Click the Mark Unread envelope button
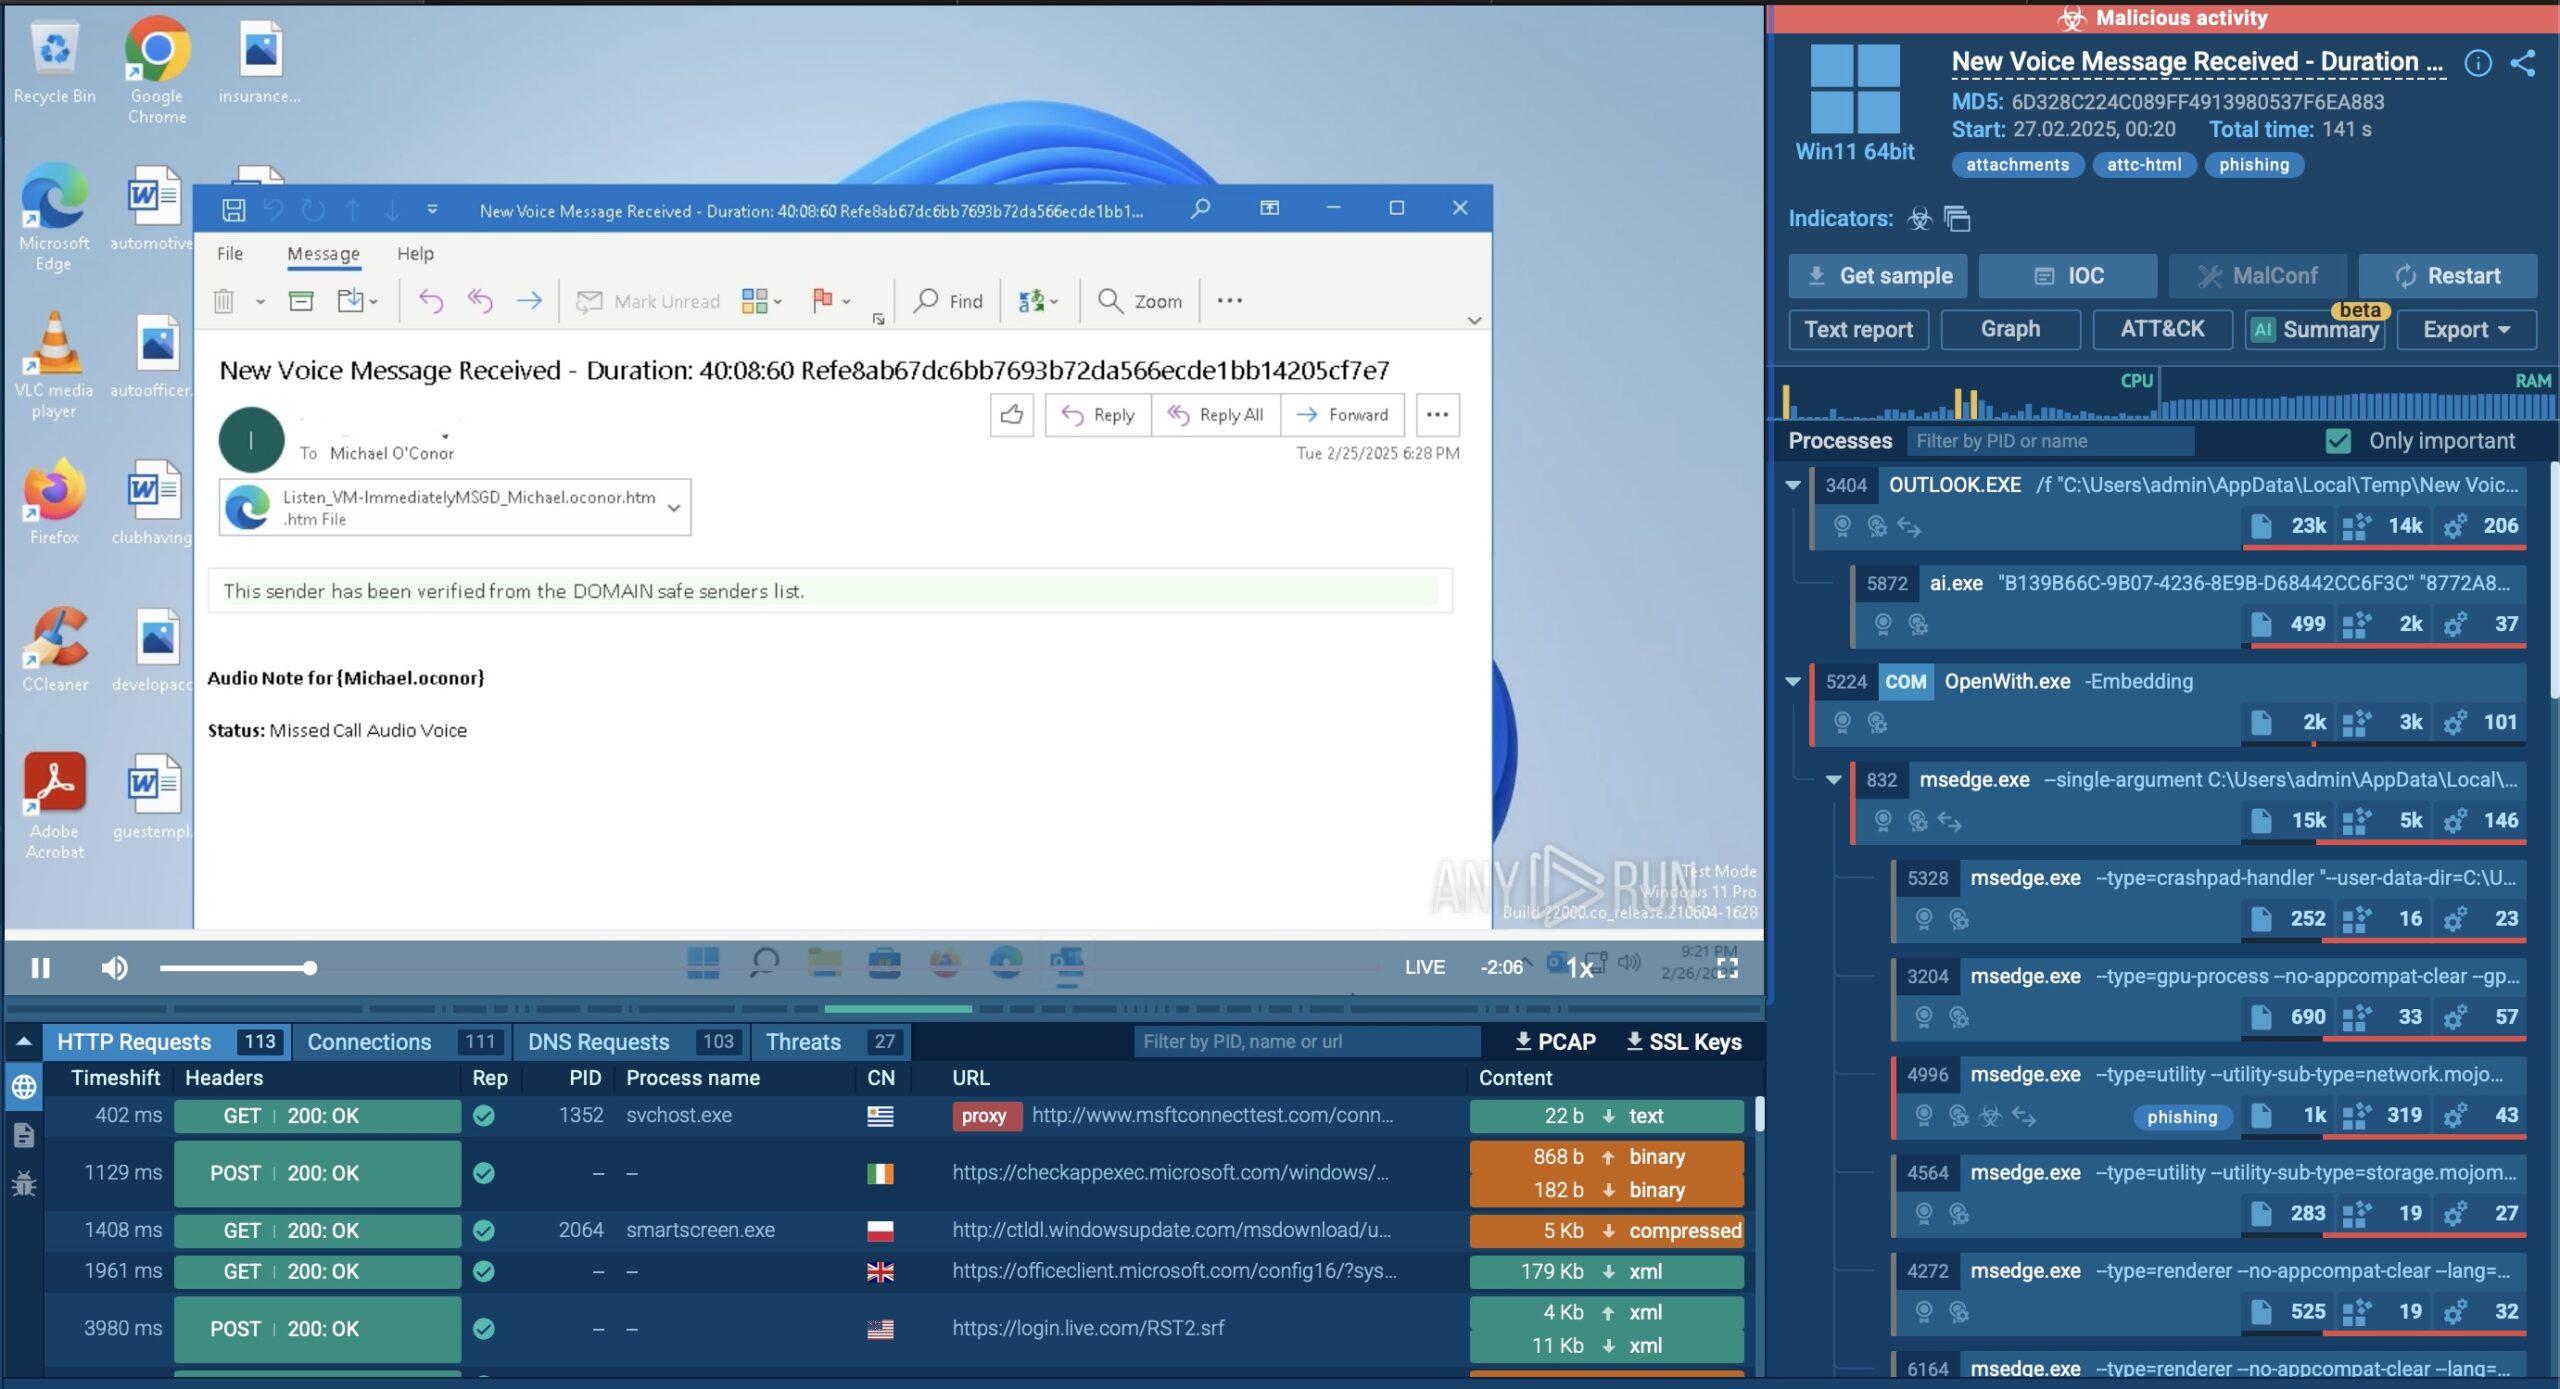 pos(648,301)
